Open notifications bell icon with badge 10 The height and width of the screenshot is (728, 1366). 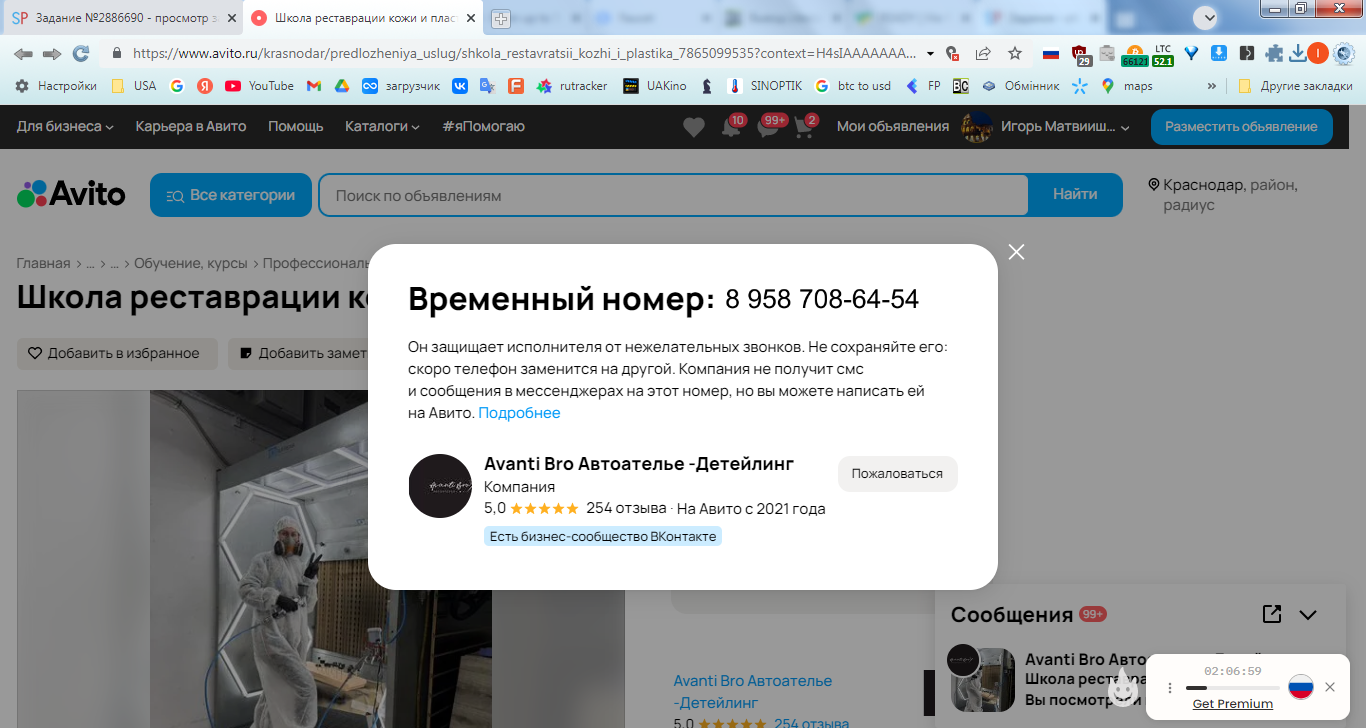click(x=732, y=128)
